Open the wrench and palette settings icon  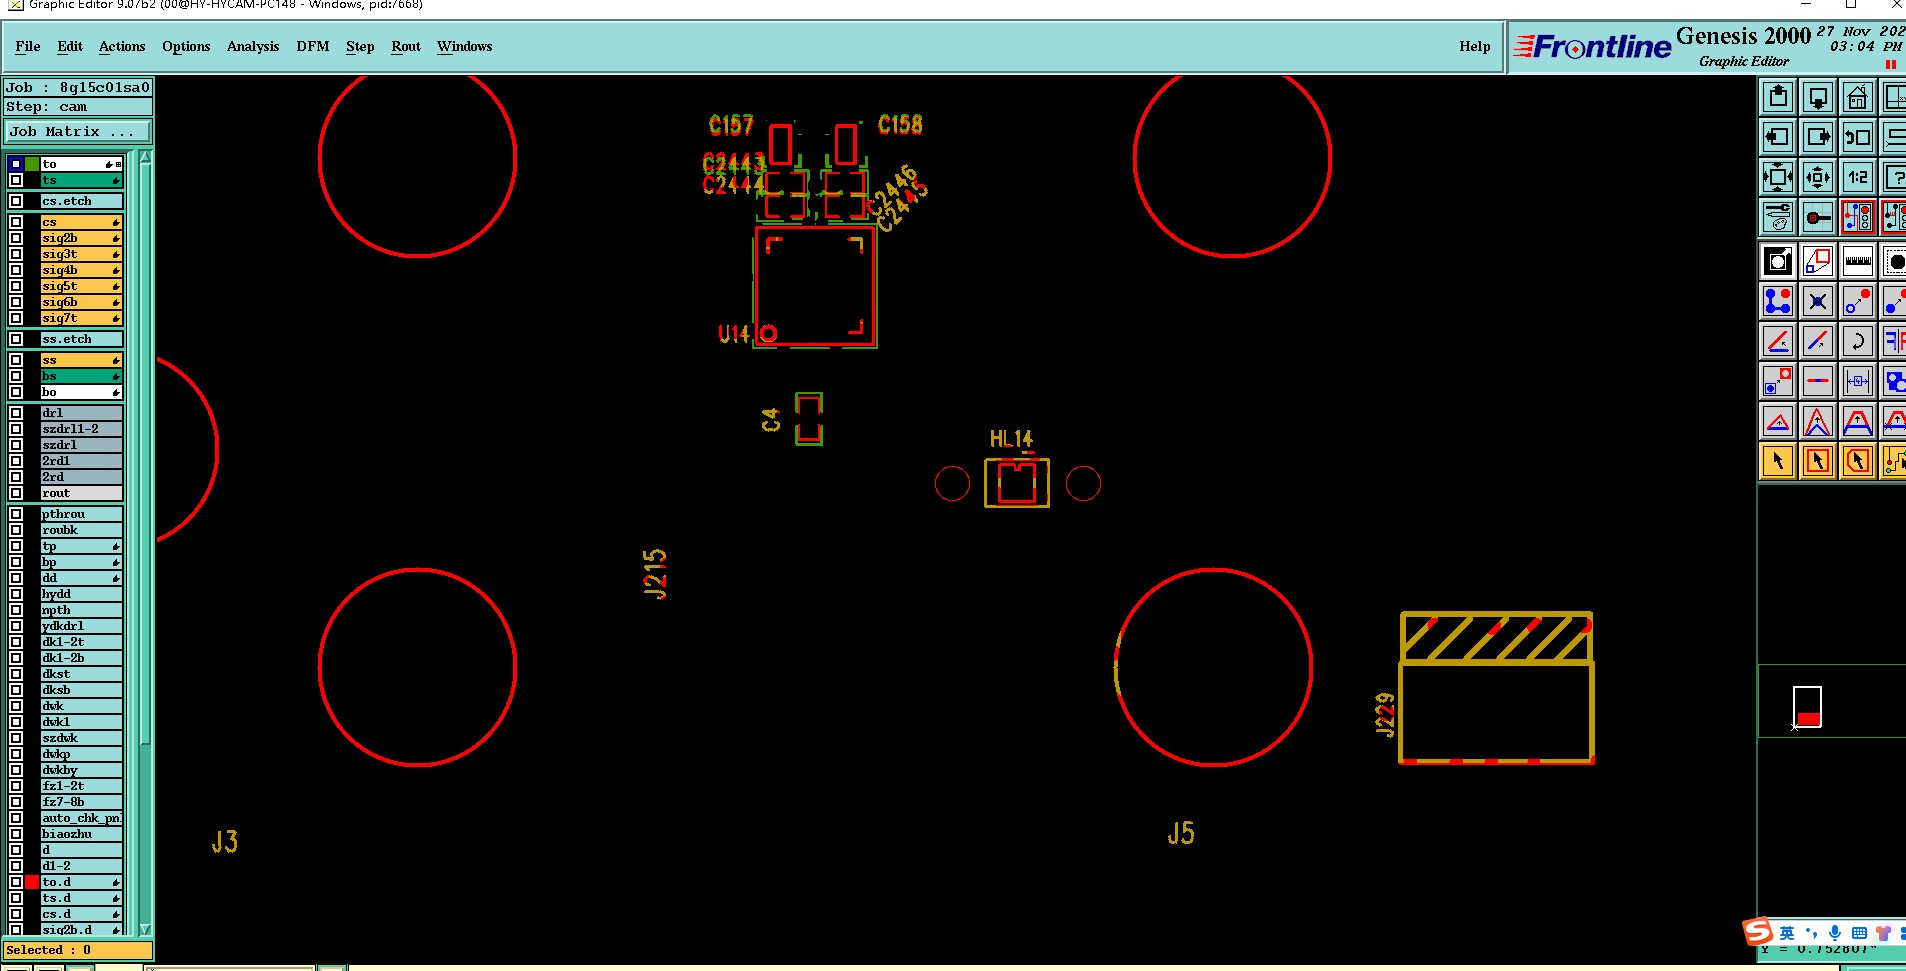pos(1778,217)
